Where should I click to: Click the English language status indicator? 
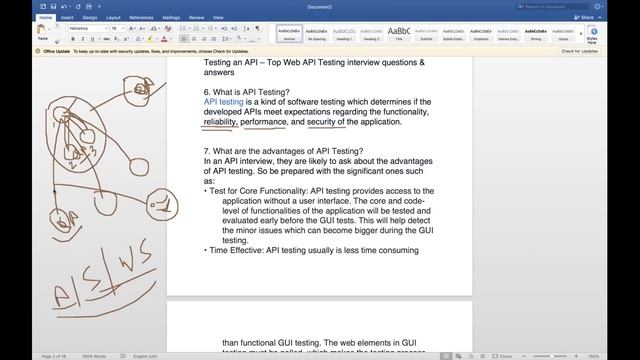coord(145,356)
